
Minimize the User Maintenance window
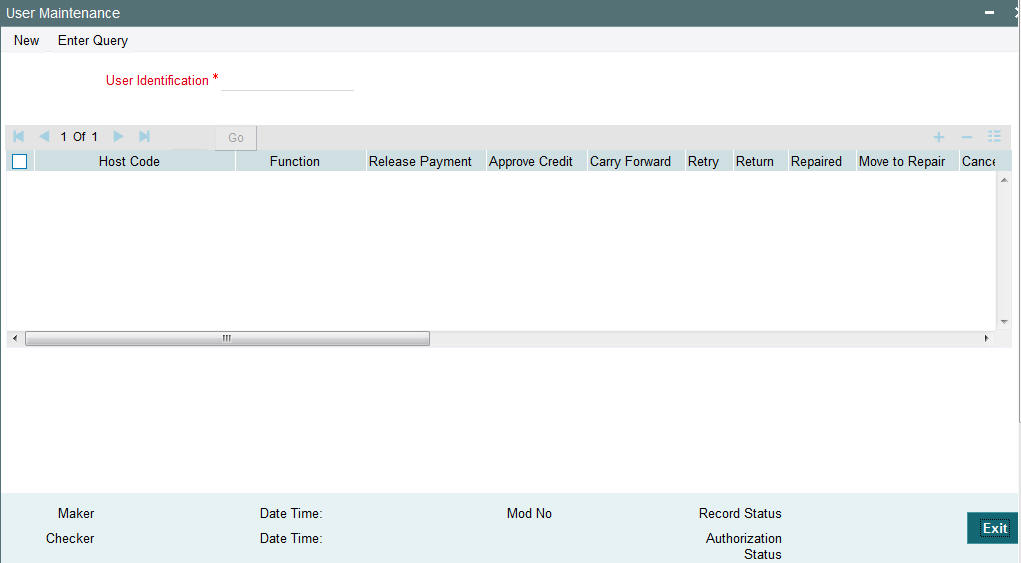[x=989, y=13]
